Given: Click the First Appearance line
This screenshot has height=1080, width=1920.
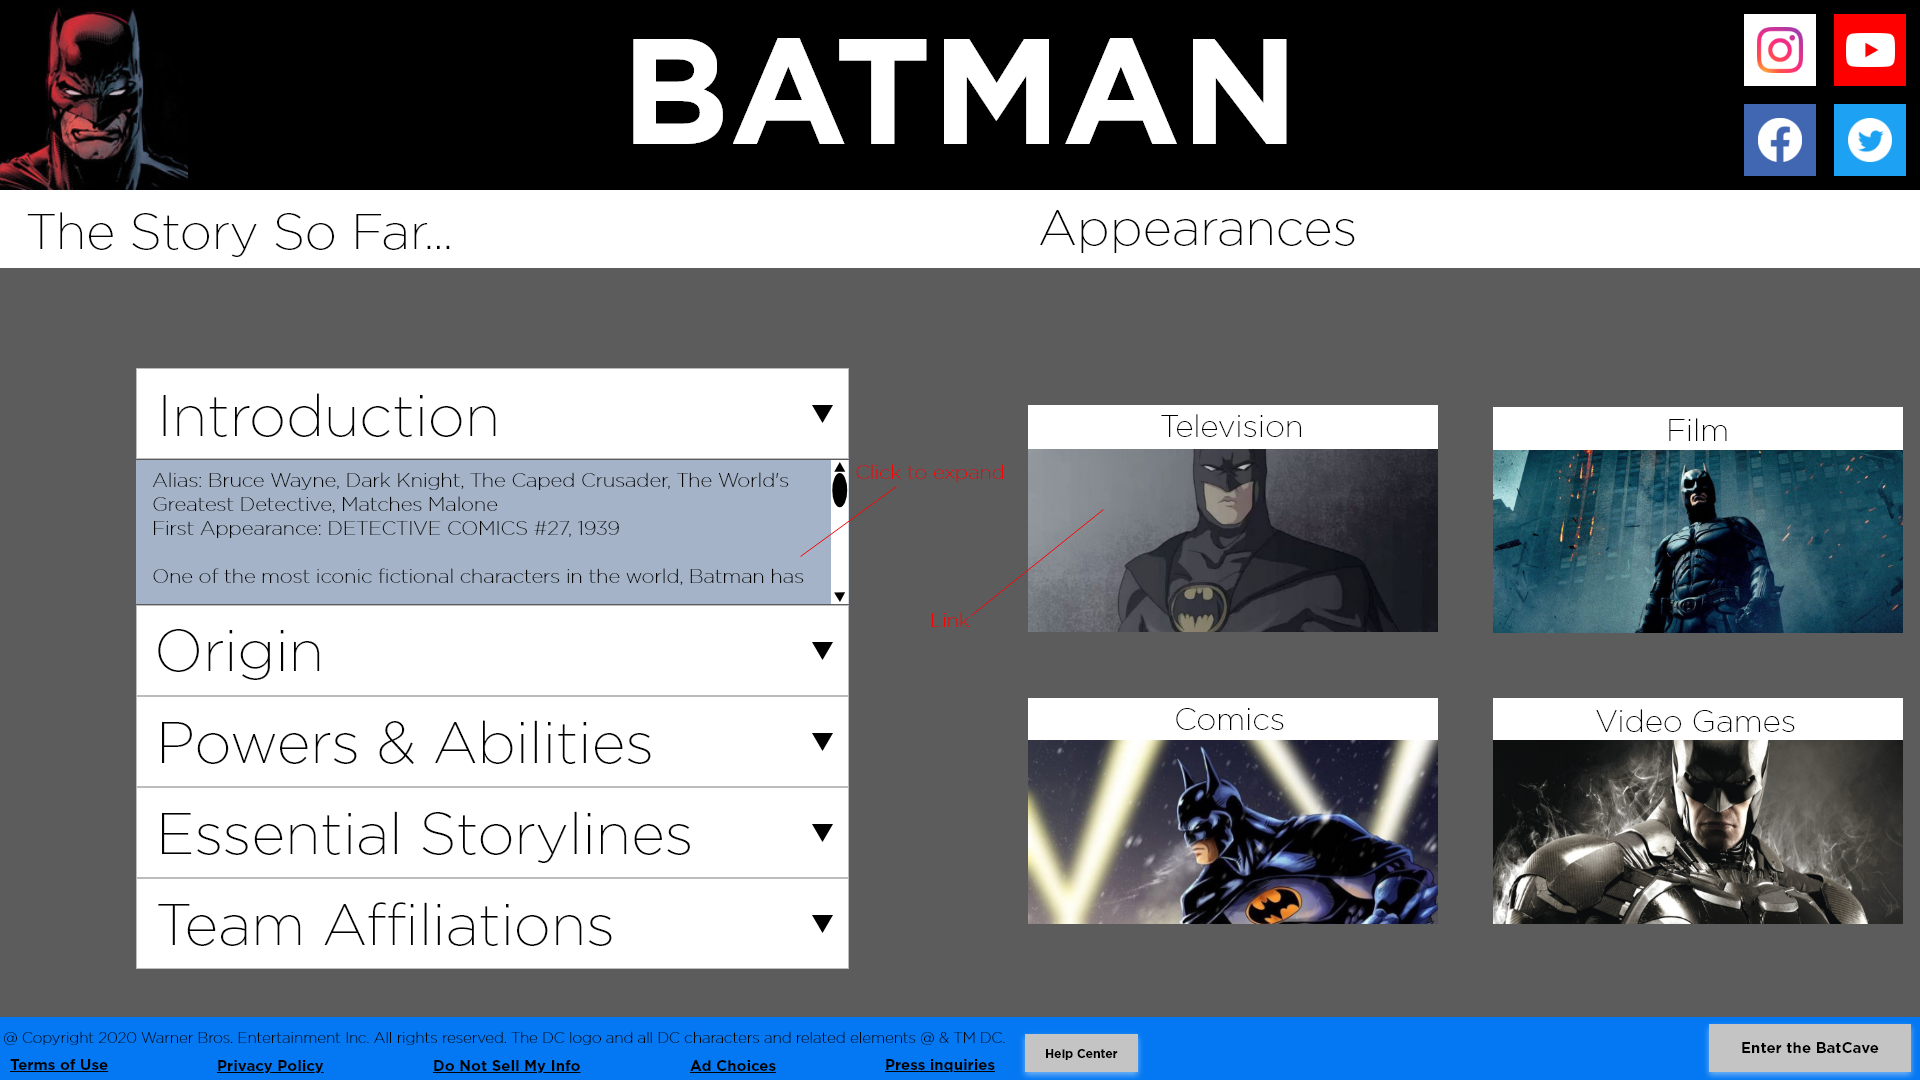Looking at the screenshot, I should pyautogui.click(x=386, y=528).
